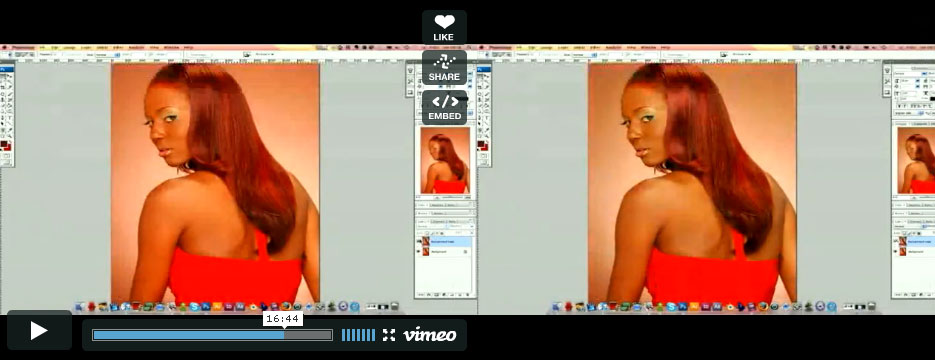The image size is (935, 360).
Task: Like this video with the heart button
Action: [444, 27]
